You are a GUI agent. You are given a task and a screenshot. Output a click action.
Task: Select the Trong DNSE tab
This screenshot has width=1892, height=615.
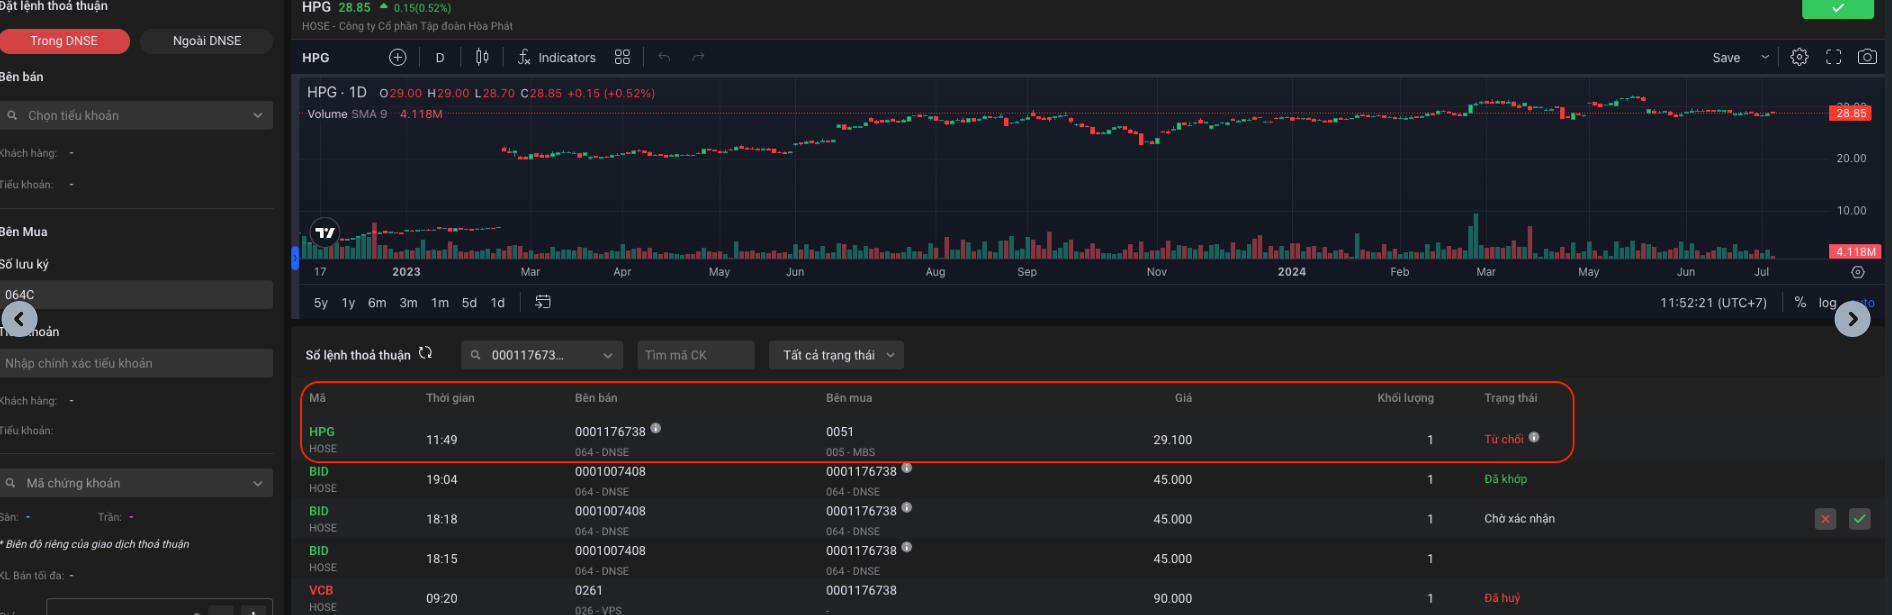(64, 41)
